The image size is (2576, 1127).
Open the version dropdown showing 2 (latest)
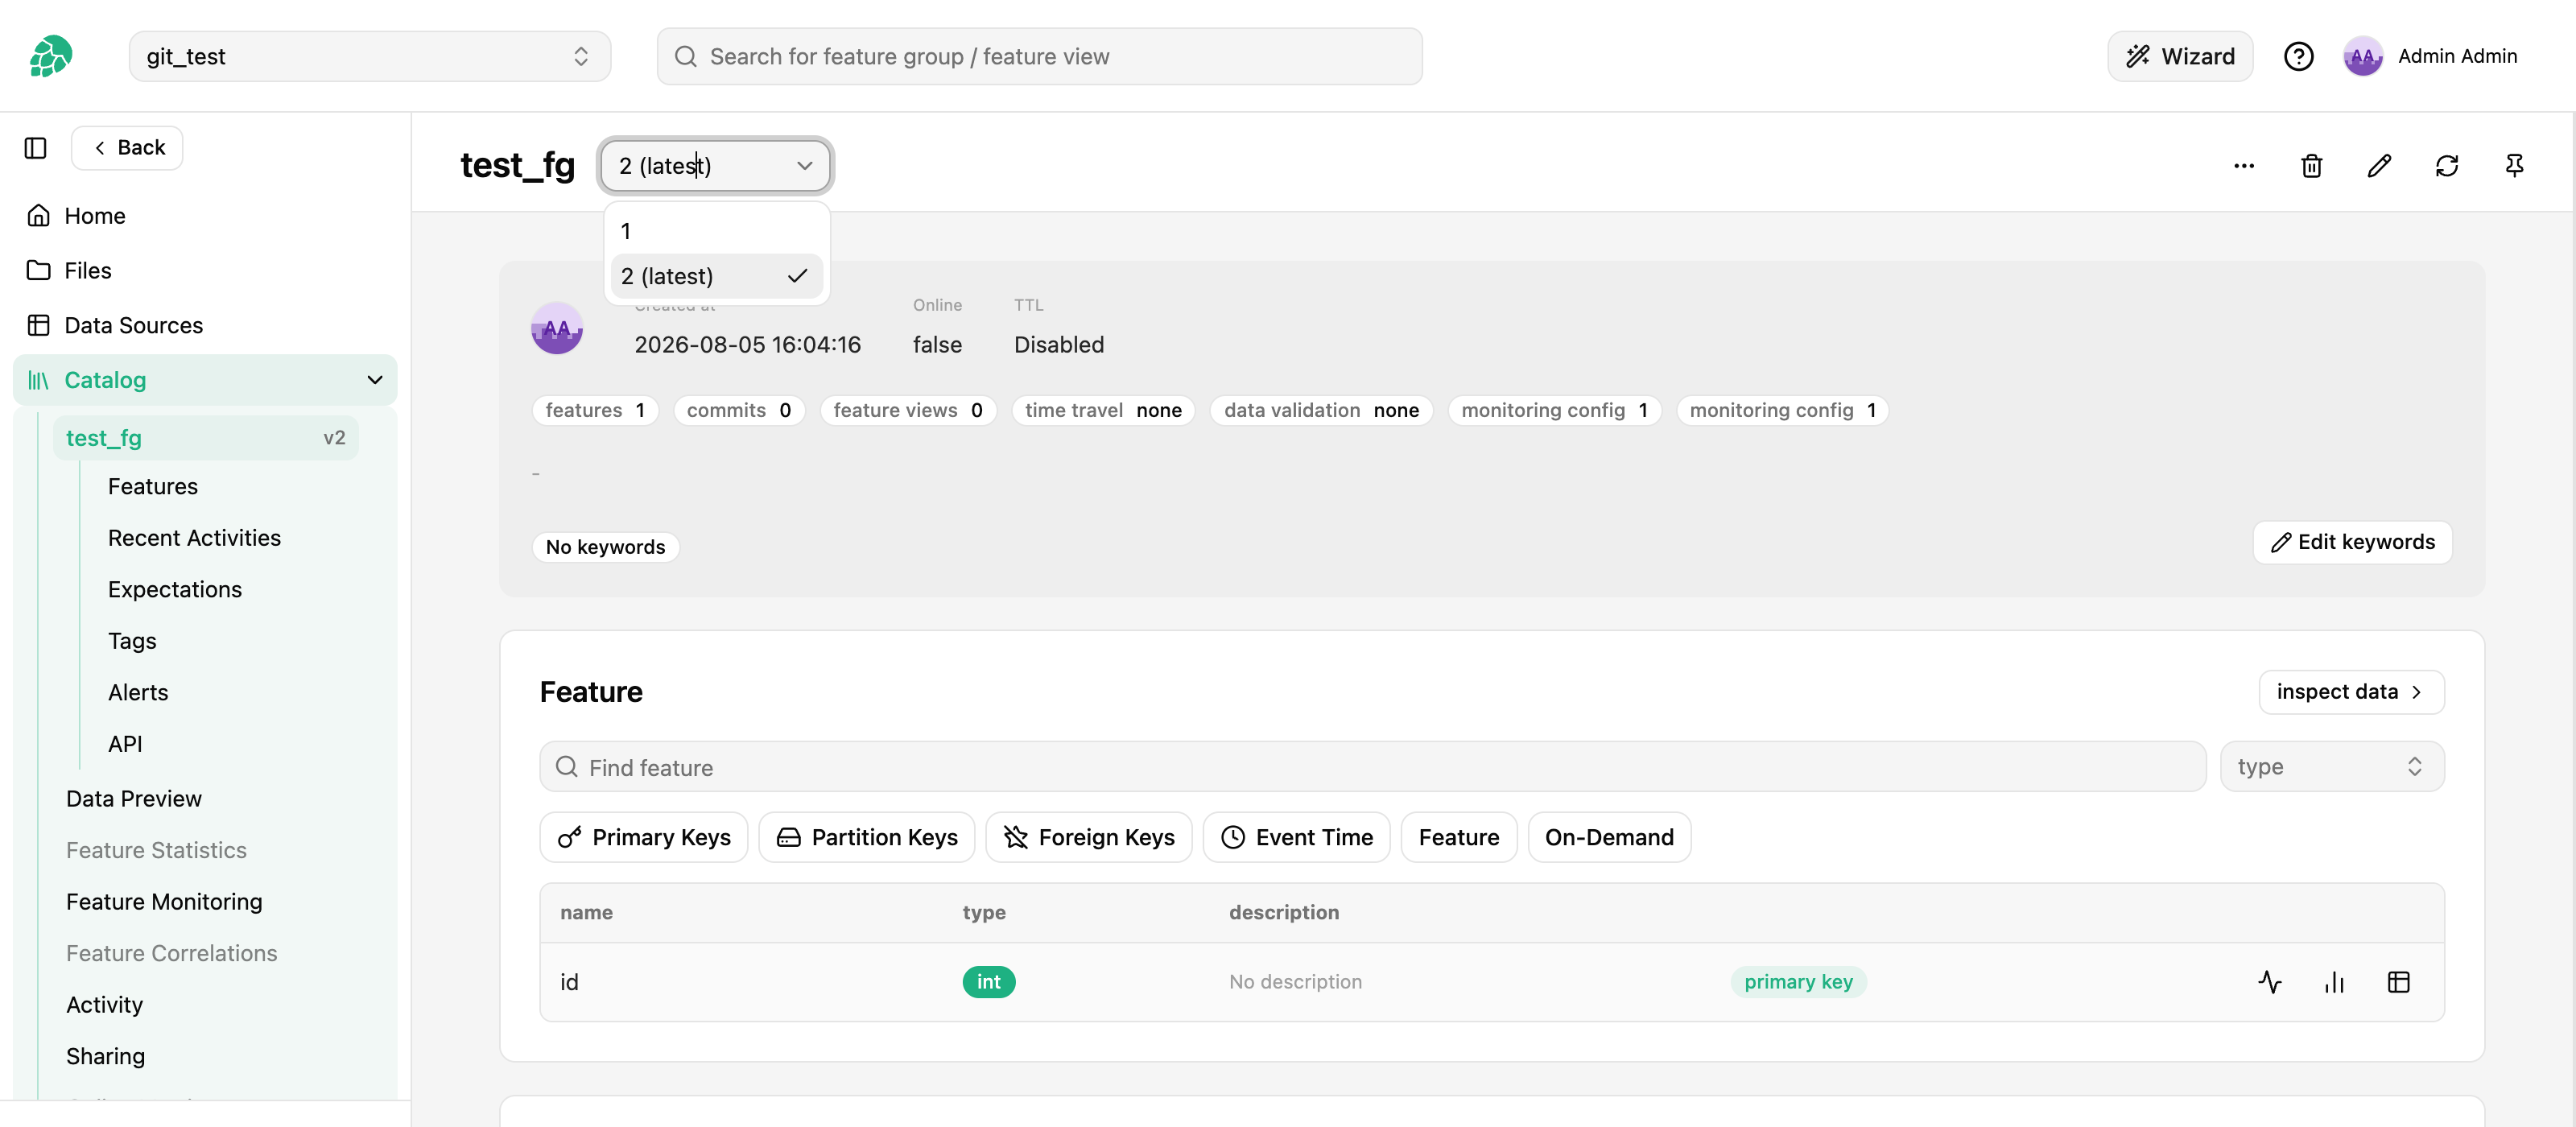point(715,166)
